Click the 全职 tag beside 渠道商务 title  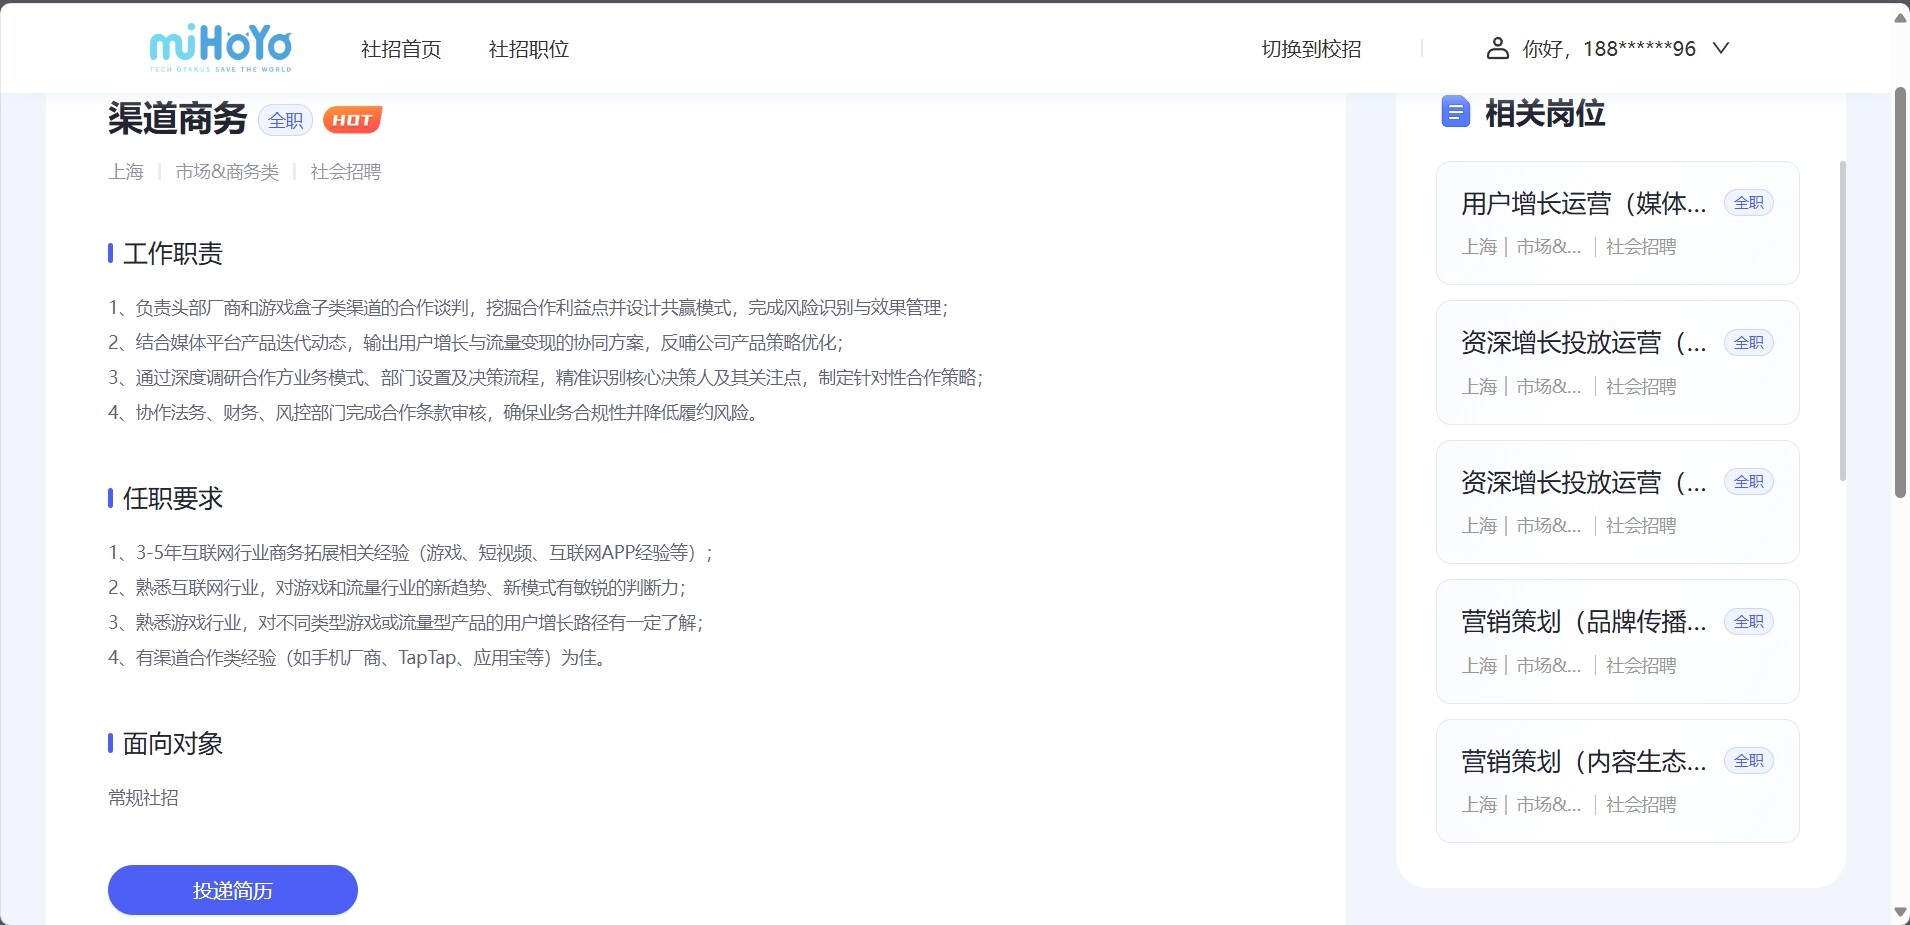pyautogui.click(x=285, y=120)
